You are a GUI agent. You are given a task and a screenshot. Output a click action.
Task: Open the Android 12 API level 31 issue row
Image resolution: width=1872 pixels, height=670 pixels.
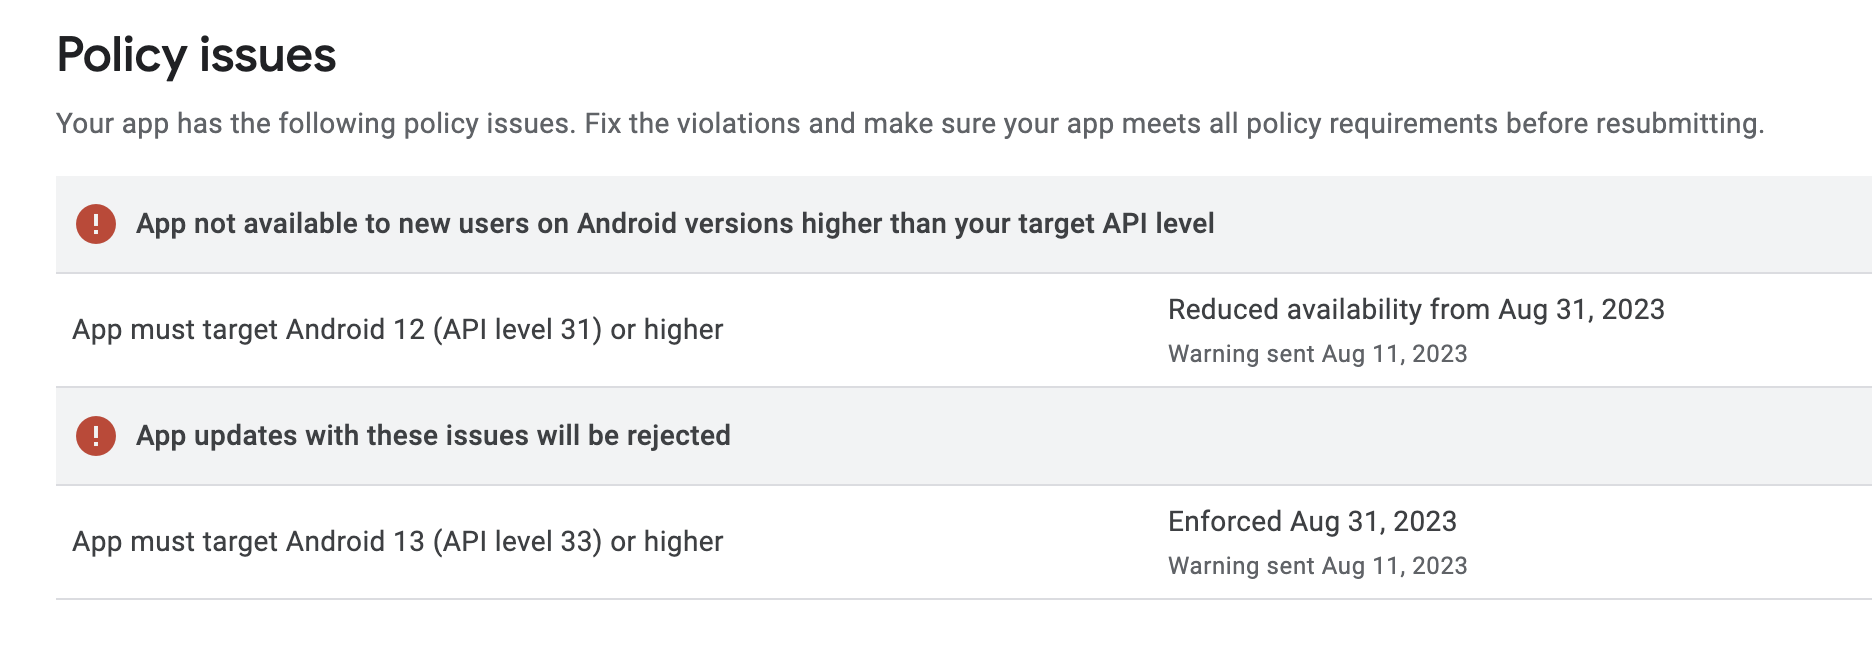coord(397,330)
